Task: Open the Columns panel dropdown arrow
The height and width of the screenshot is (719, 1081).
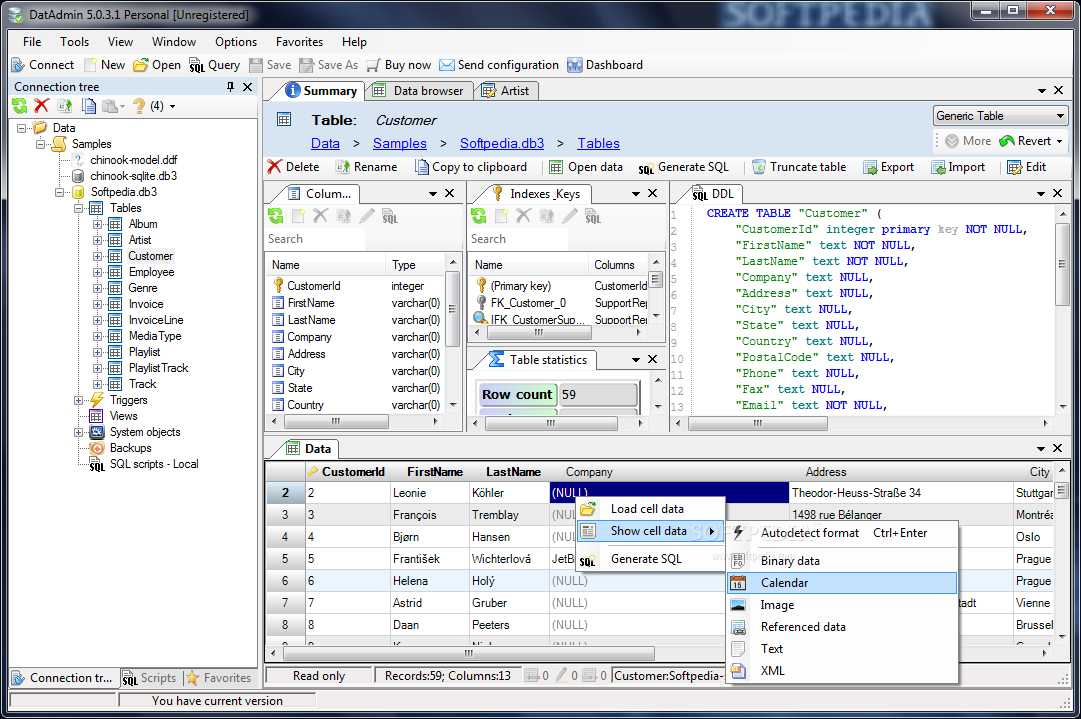Action: click(x=433, y=194)
